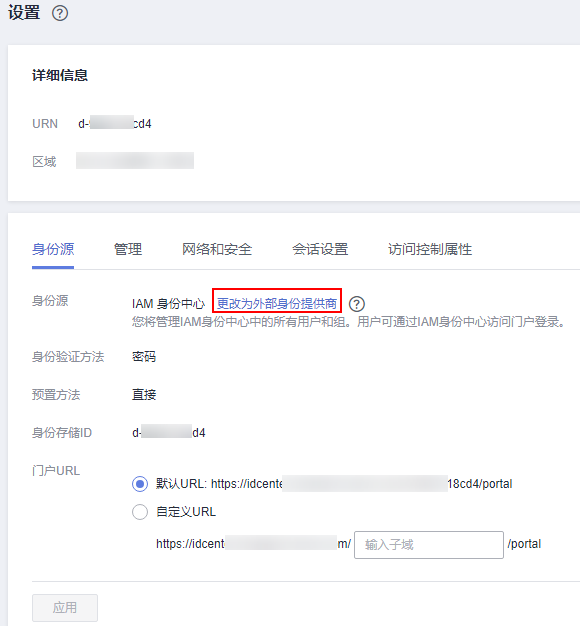Open the 身份源 tab
The image size is (580, 626).
click(x=53, y=249)
